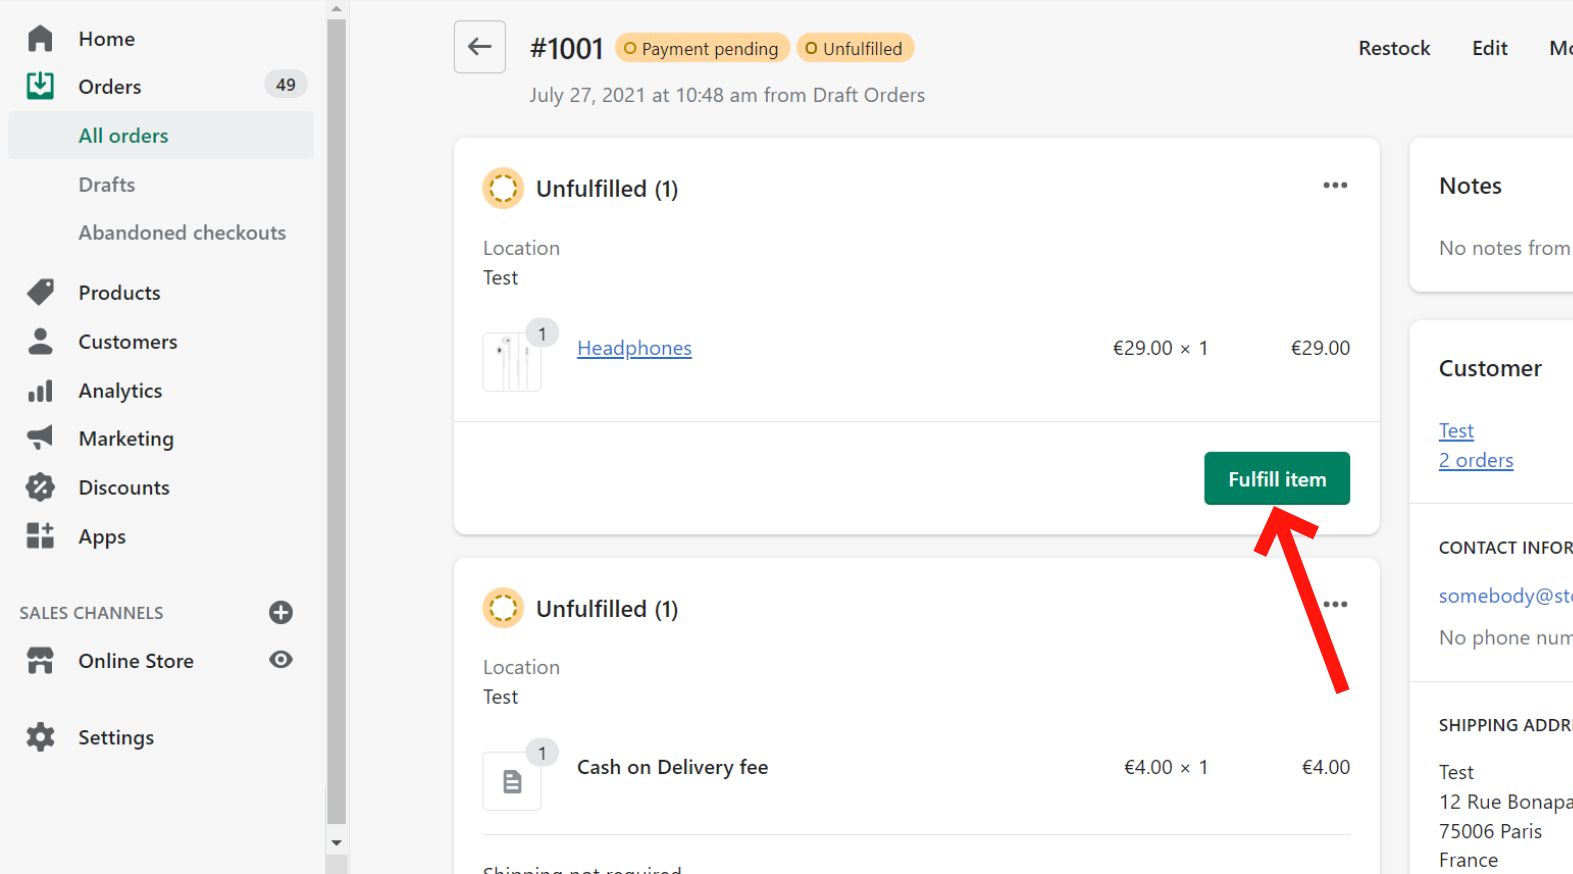The height and width of the screenshot is (874, 1573).
Task: Open Customers using the person icon
Action: 40,341
